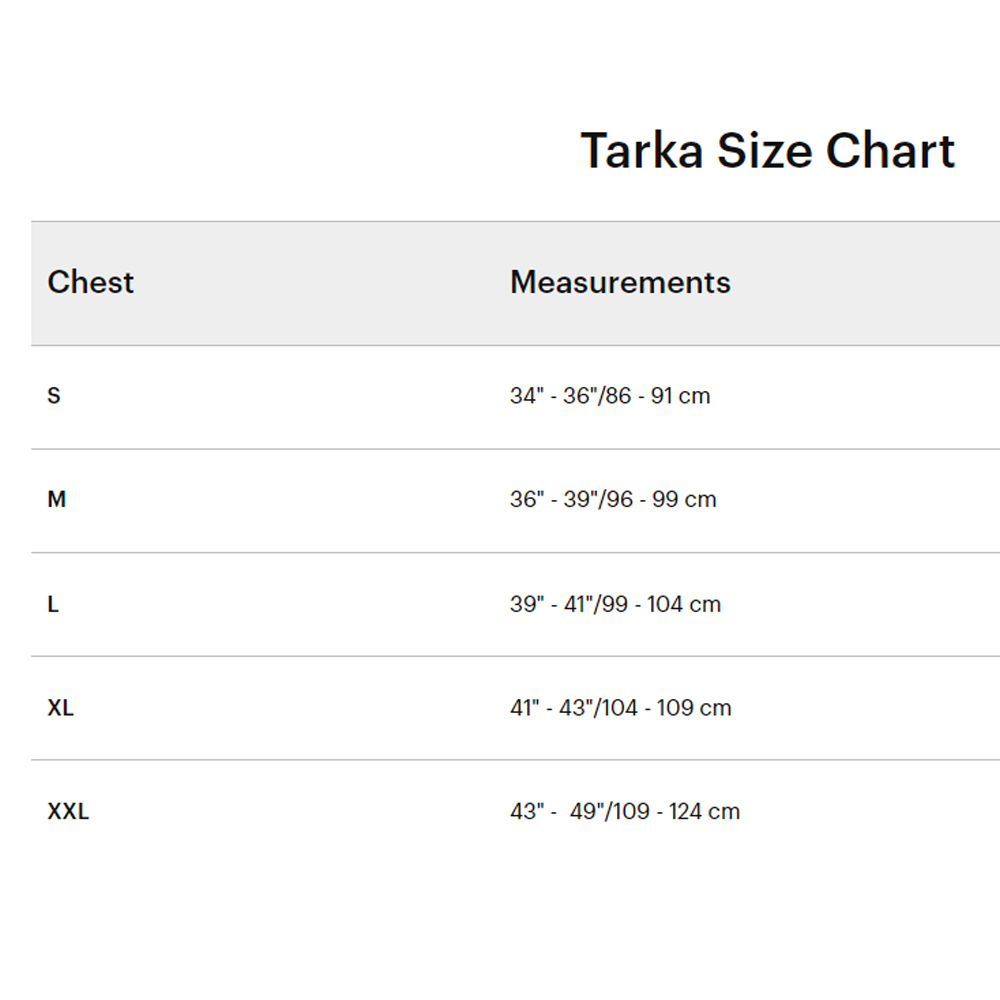Screen dimensions: 1000x1000
Task: Click the word Chart in the title
Action: 890,151
